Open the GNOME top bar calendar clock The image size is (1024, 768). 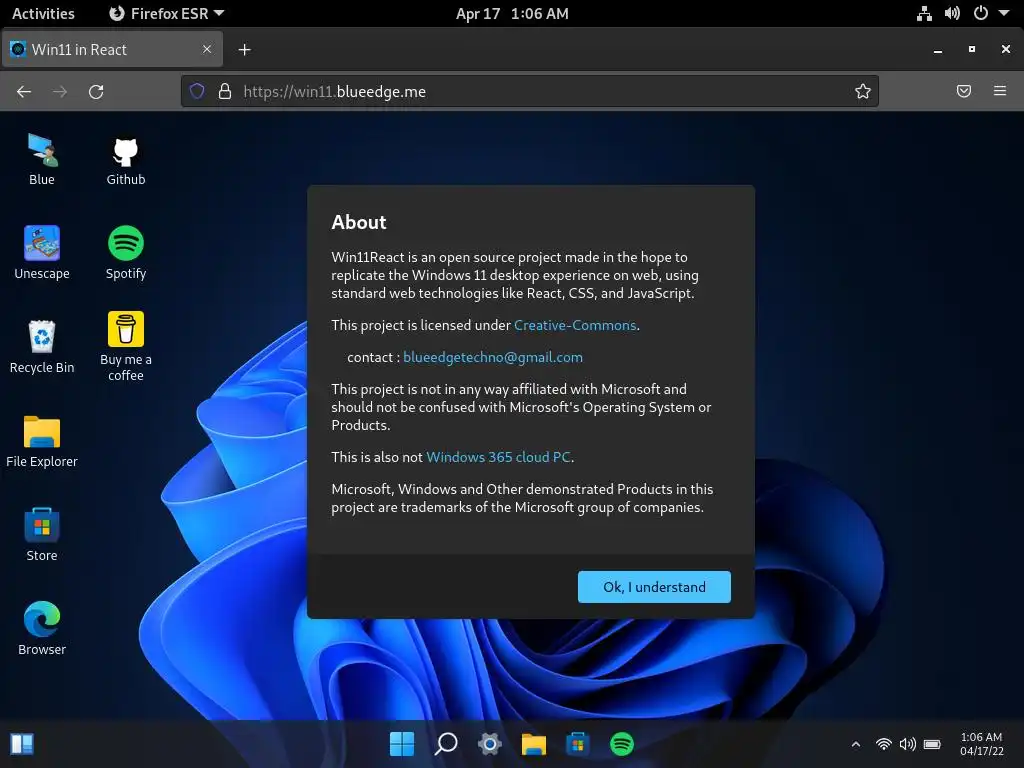coord(512,14)
